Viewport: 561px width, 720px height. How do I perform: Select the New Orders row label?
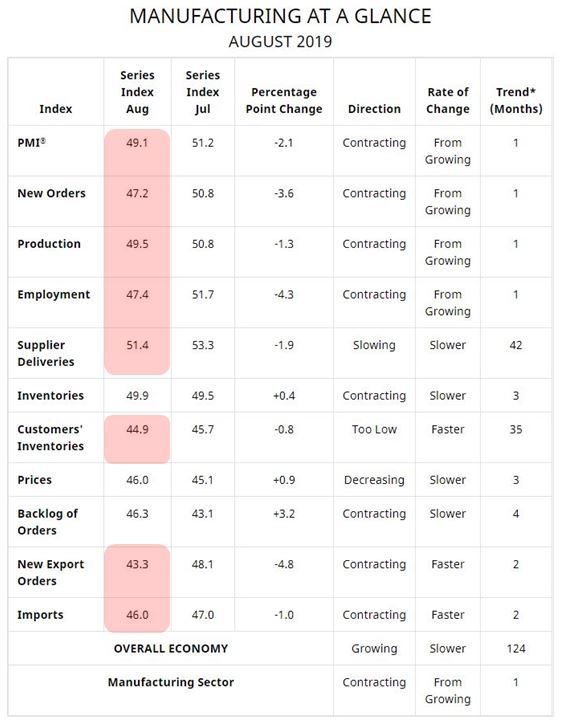coord(51,193)
